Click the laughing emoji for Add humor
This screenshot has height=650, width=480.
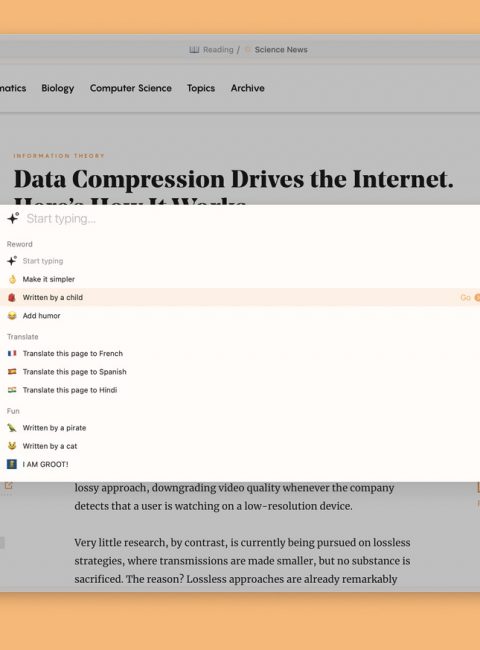12,315
